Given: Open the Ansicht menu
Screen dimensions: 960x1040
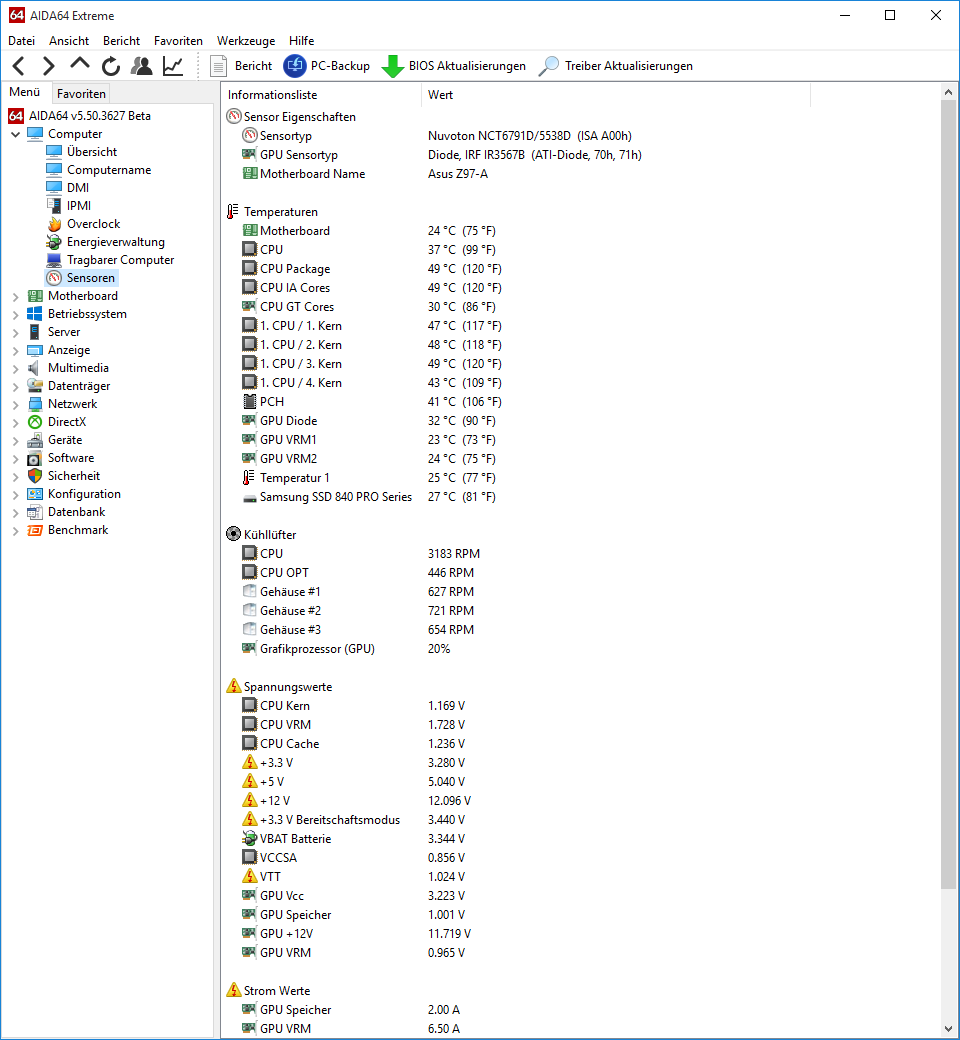Looking at the screenshot, I should [68, 40].
